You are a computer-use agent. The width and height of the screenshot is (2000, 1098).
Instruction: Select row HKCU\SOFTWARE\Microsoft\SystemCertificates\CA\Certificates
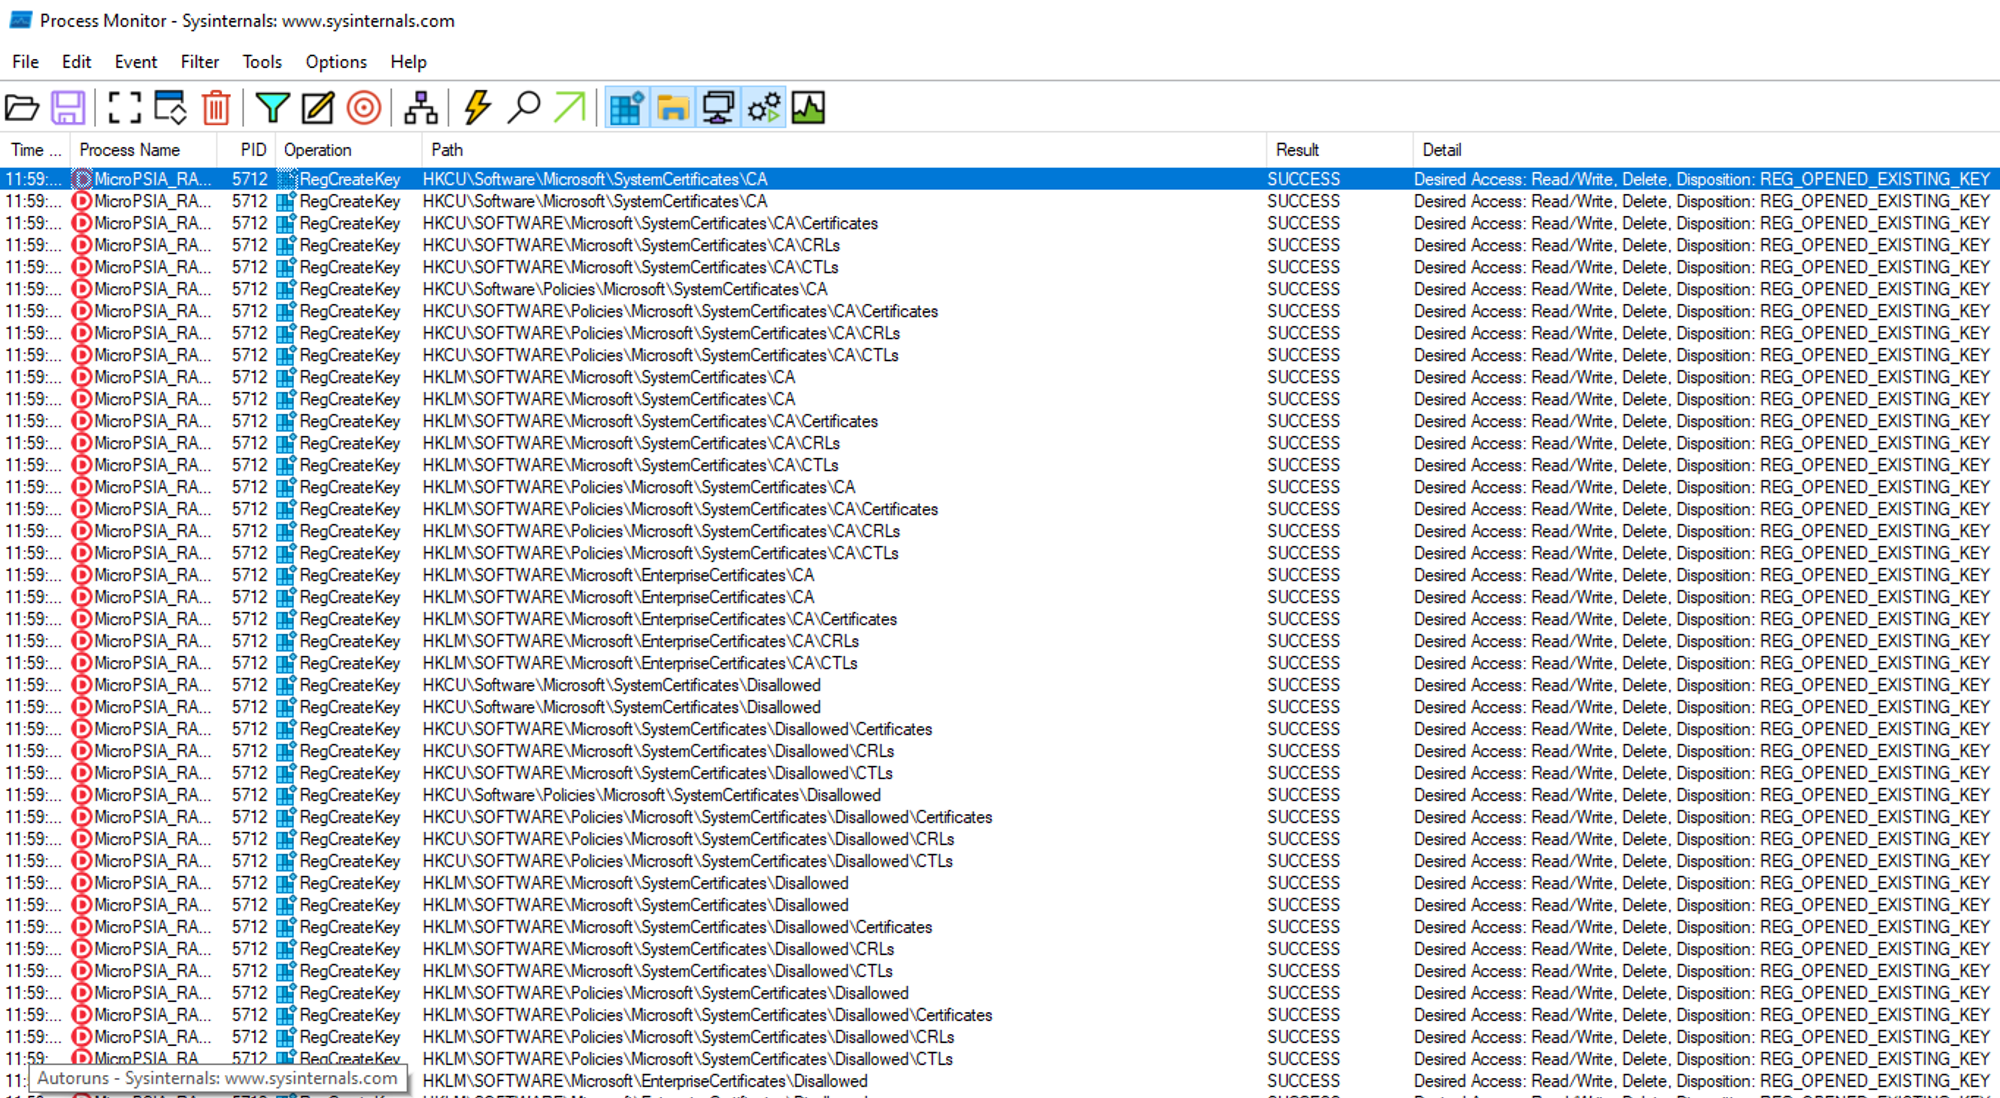tap(1000, 223)
